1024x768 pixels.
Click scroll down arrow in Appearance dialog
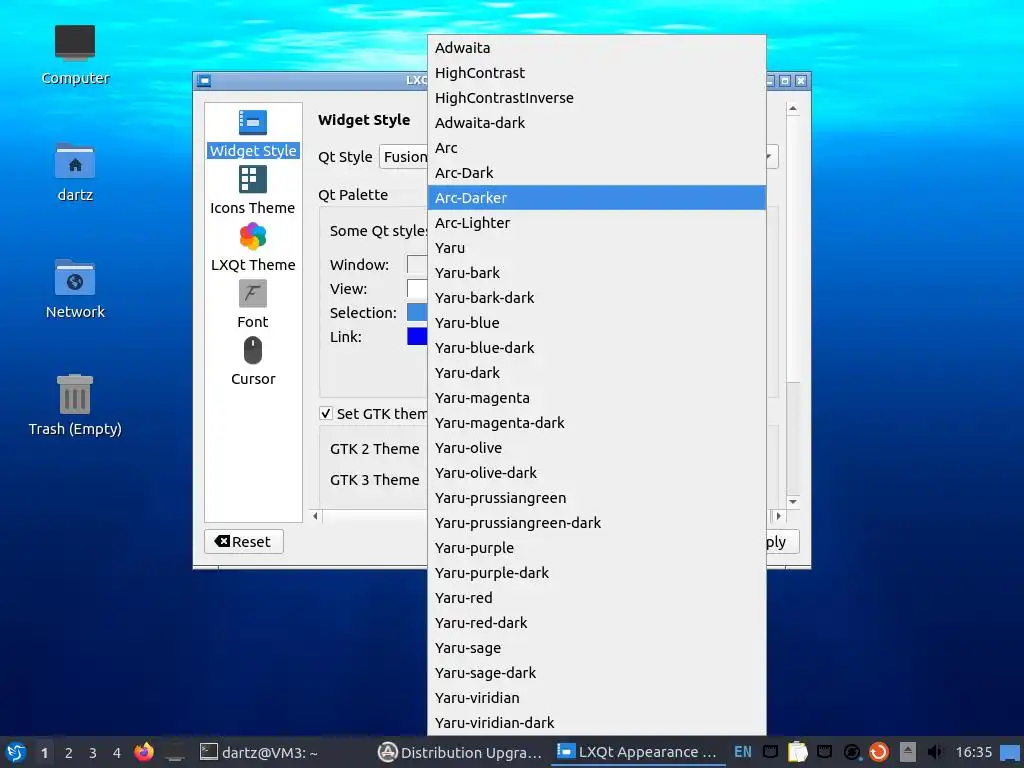793,502
